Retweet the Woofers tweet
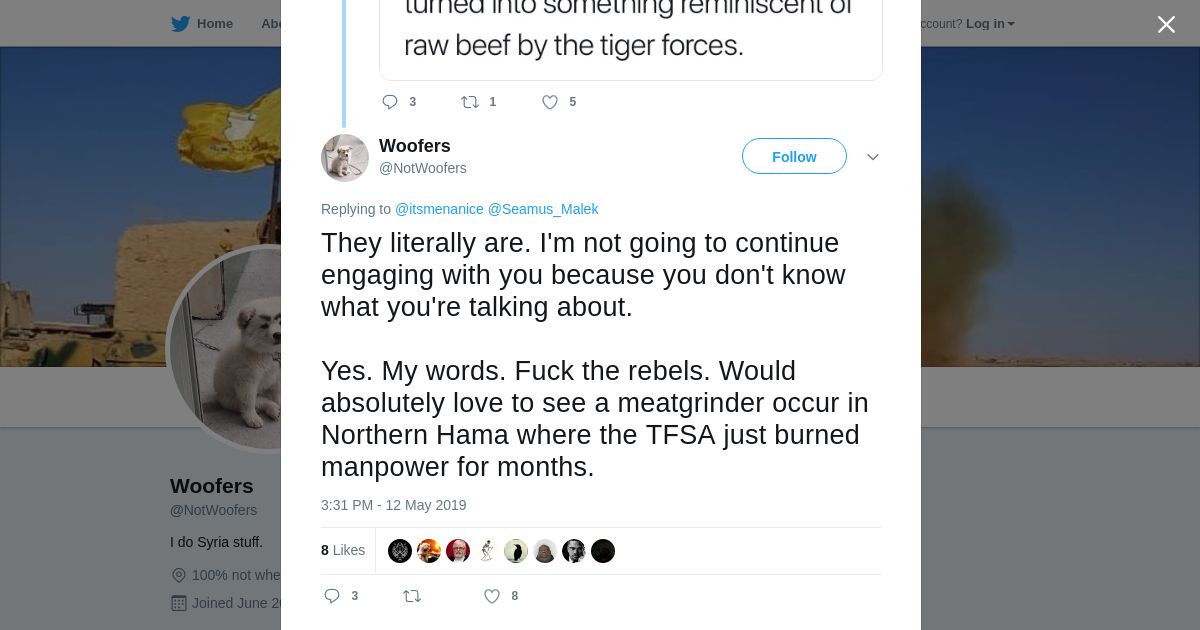 (412, 596)
